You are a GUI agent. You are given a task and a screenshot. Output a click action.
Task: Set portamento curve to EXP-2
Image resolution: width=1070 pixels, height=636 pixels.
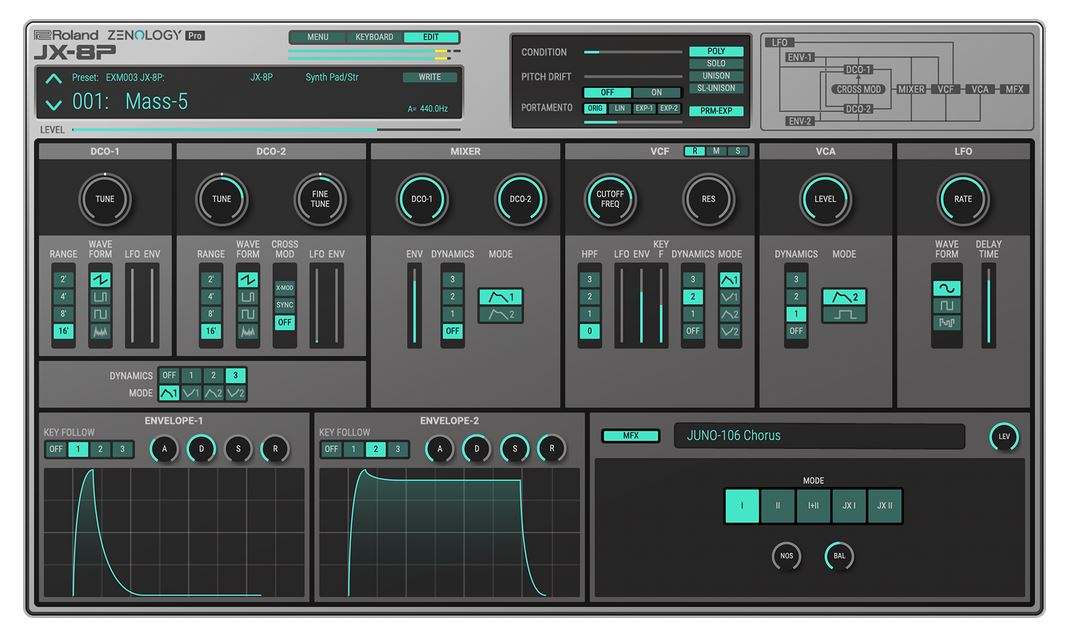(x=669, y=109)
